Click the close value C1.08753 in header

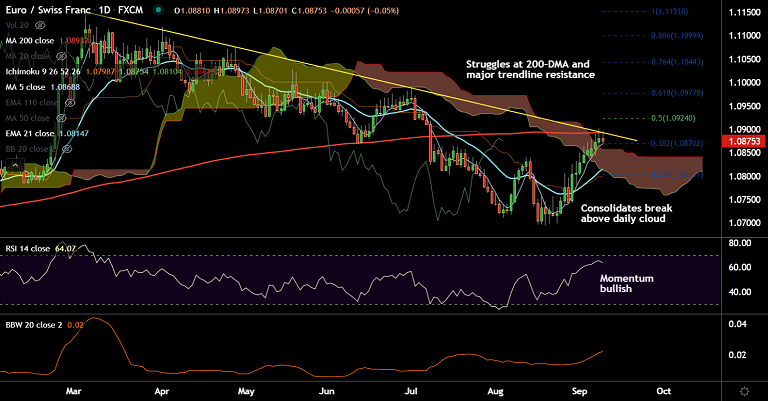309,10
